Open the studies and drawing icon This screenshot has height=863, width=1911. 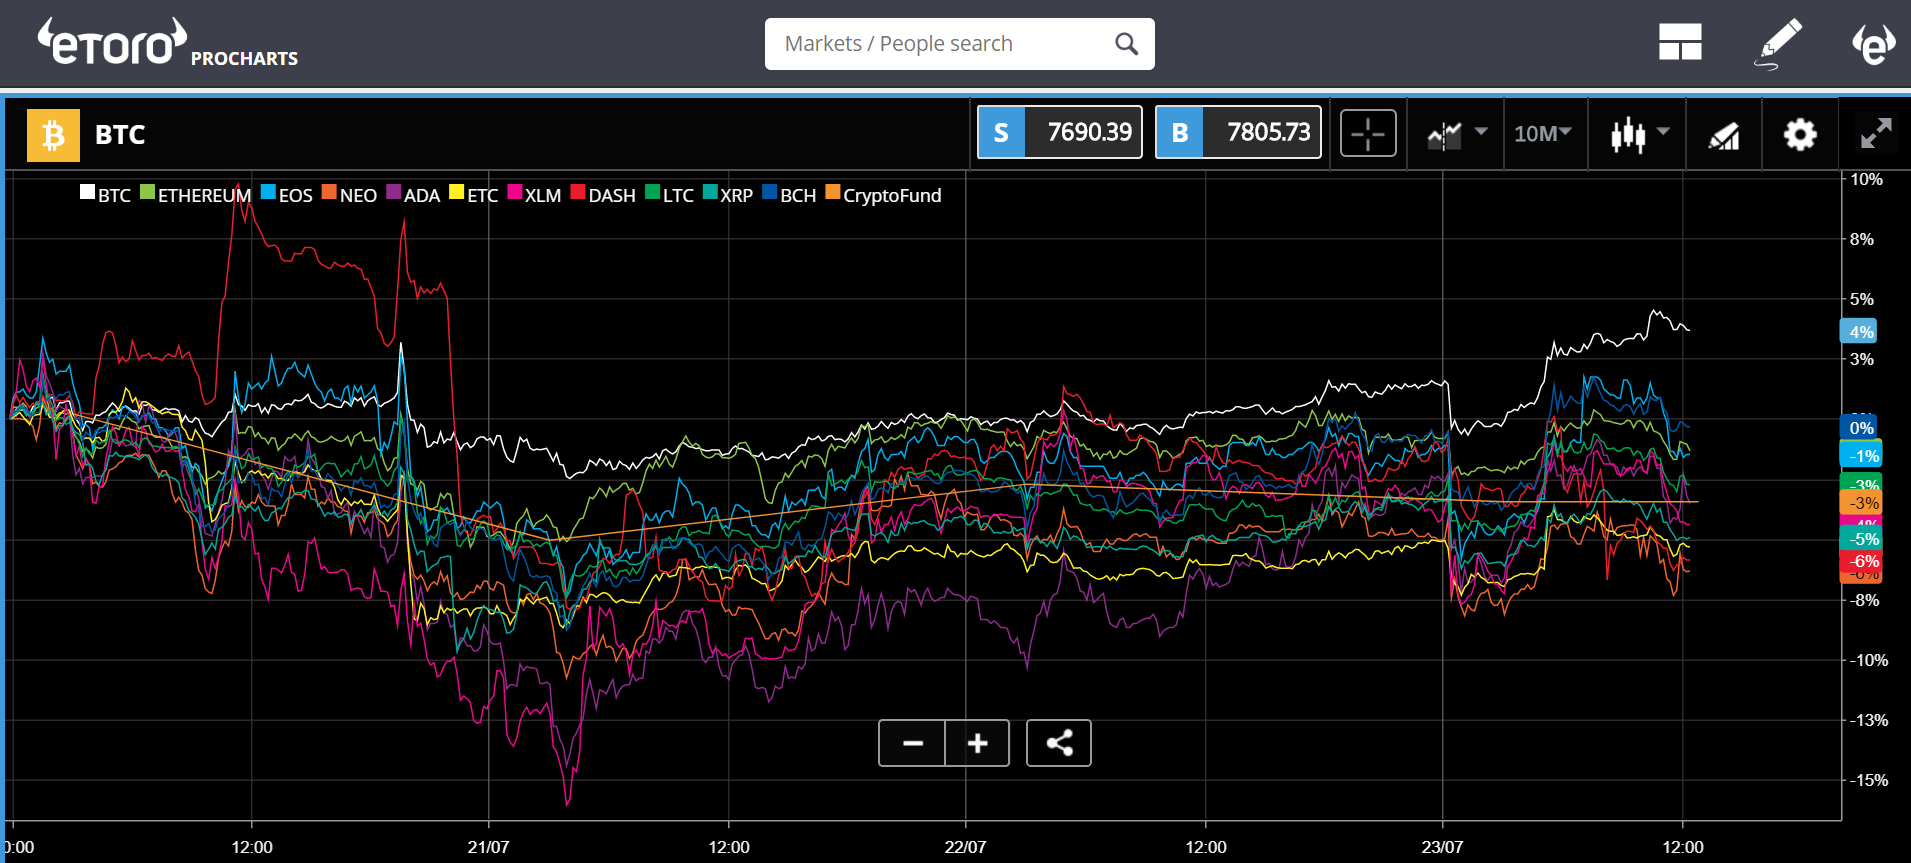(x=1723, y=135)
